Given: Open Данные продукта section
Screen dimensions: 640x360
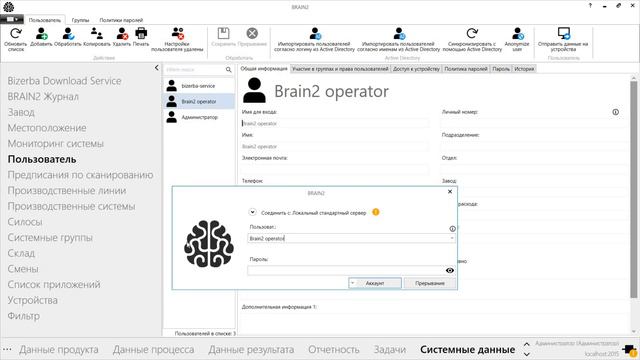Looking at the screenshot, I should coord(58,350).
